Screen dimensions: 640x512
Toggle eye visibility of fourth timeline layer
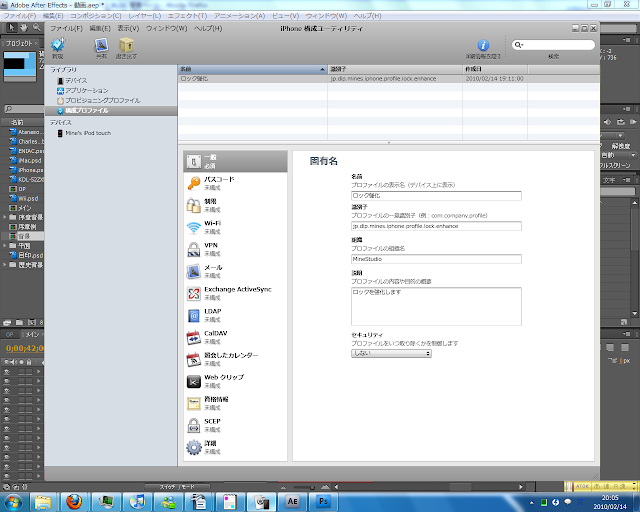(7, 400)
